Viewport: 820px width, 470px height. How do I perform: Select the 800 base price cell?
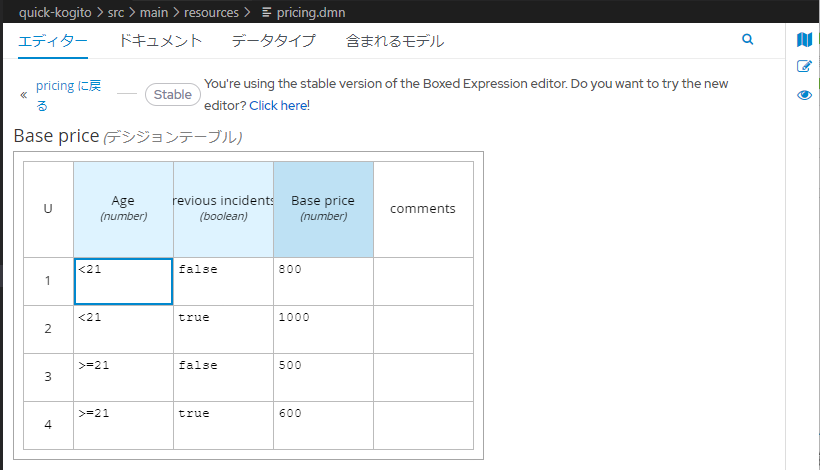tap(323, 281)
